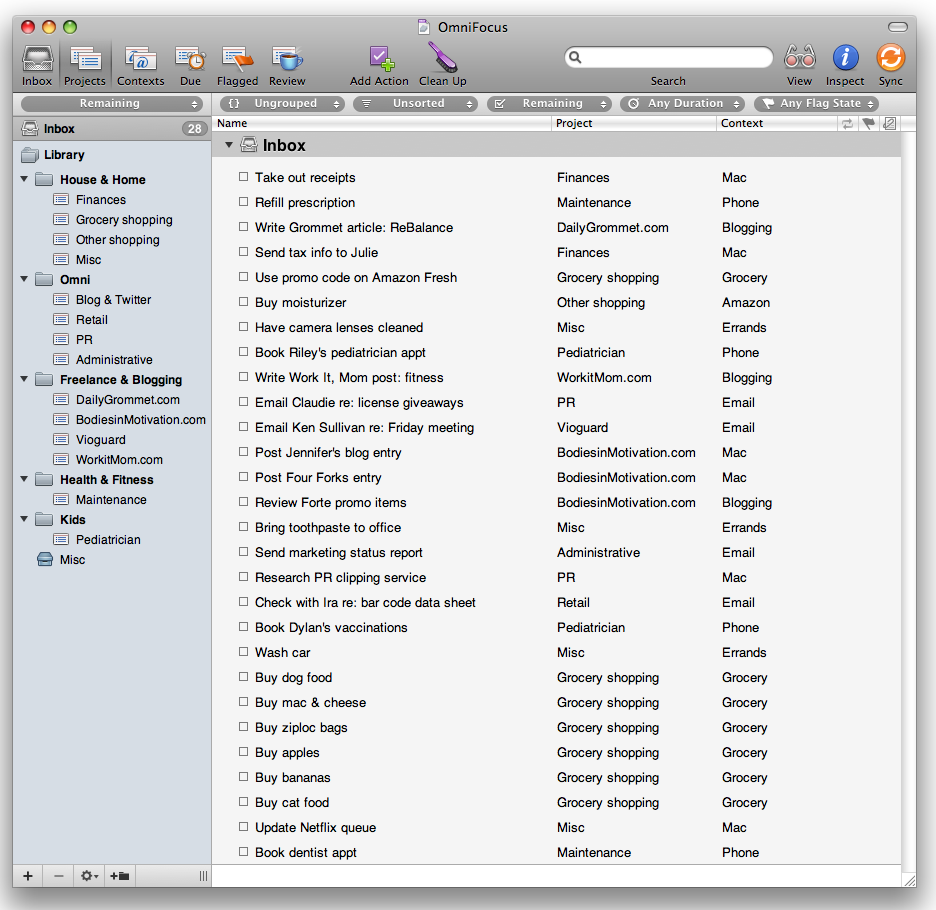Collapse the Kids folder

pyautogui.click(x=24, y=519)
